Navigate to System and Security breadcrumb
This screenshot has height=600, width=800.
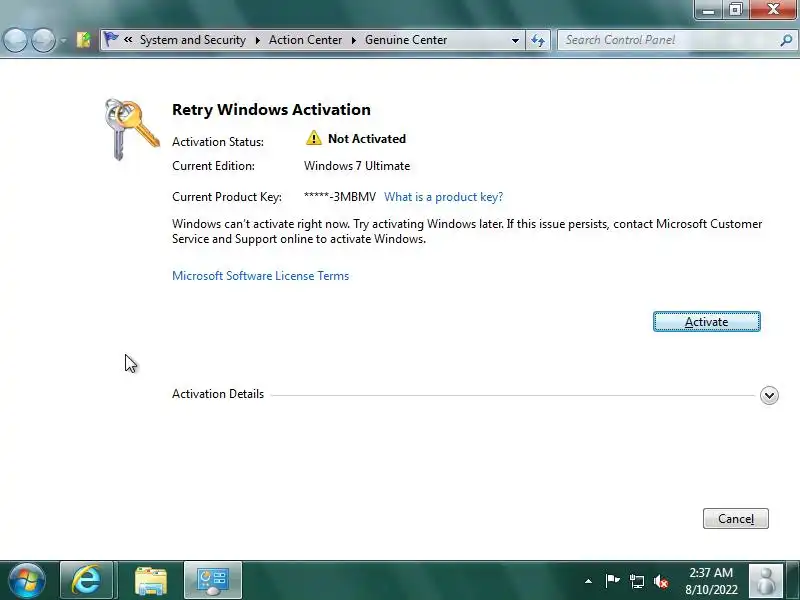pos(193,40)
